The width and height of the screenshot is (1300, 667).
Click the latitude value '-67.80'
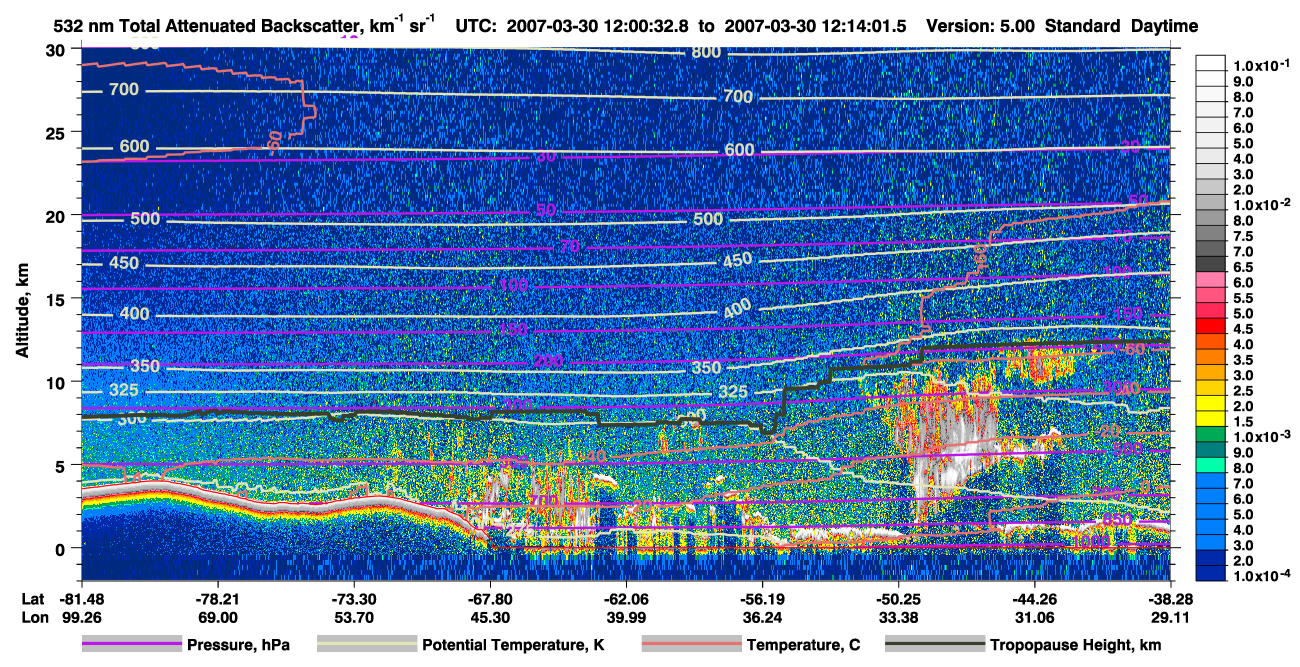pos(489,600)
